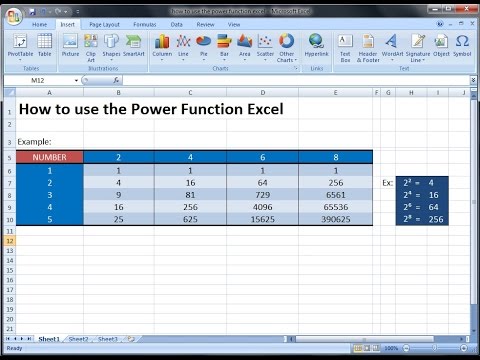Insert a Bar chart
Image resolution: width=480 pixels, height=360 pixels.
coord(224,48)
